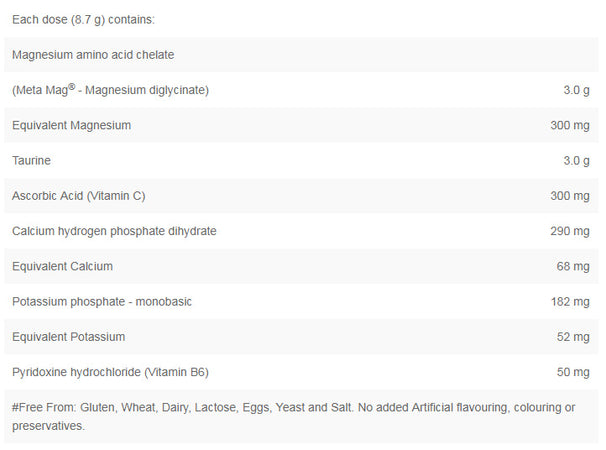The height and width of the screenshot is (450, 606).
Task: Click the Ascorbic Acid (Vitamin C) label
Action: (x=85, y=196)
